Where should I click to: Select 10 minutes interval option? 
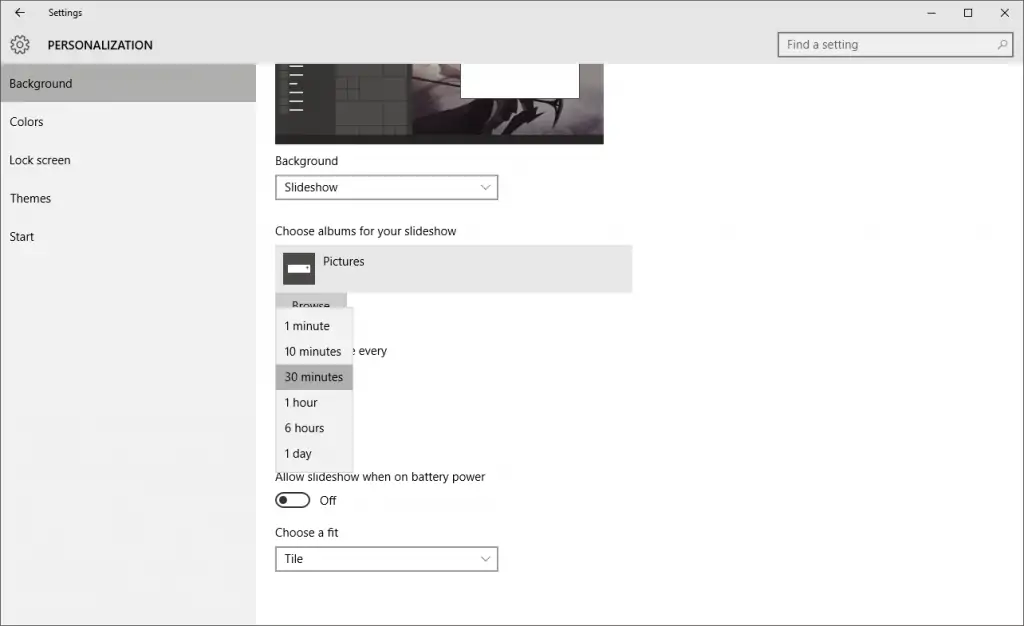coord(314,351)
